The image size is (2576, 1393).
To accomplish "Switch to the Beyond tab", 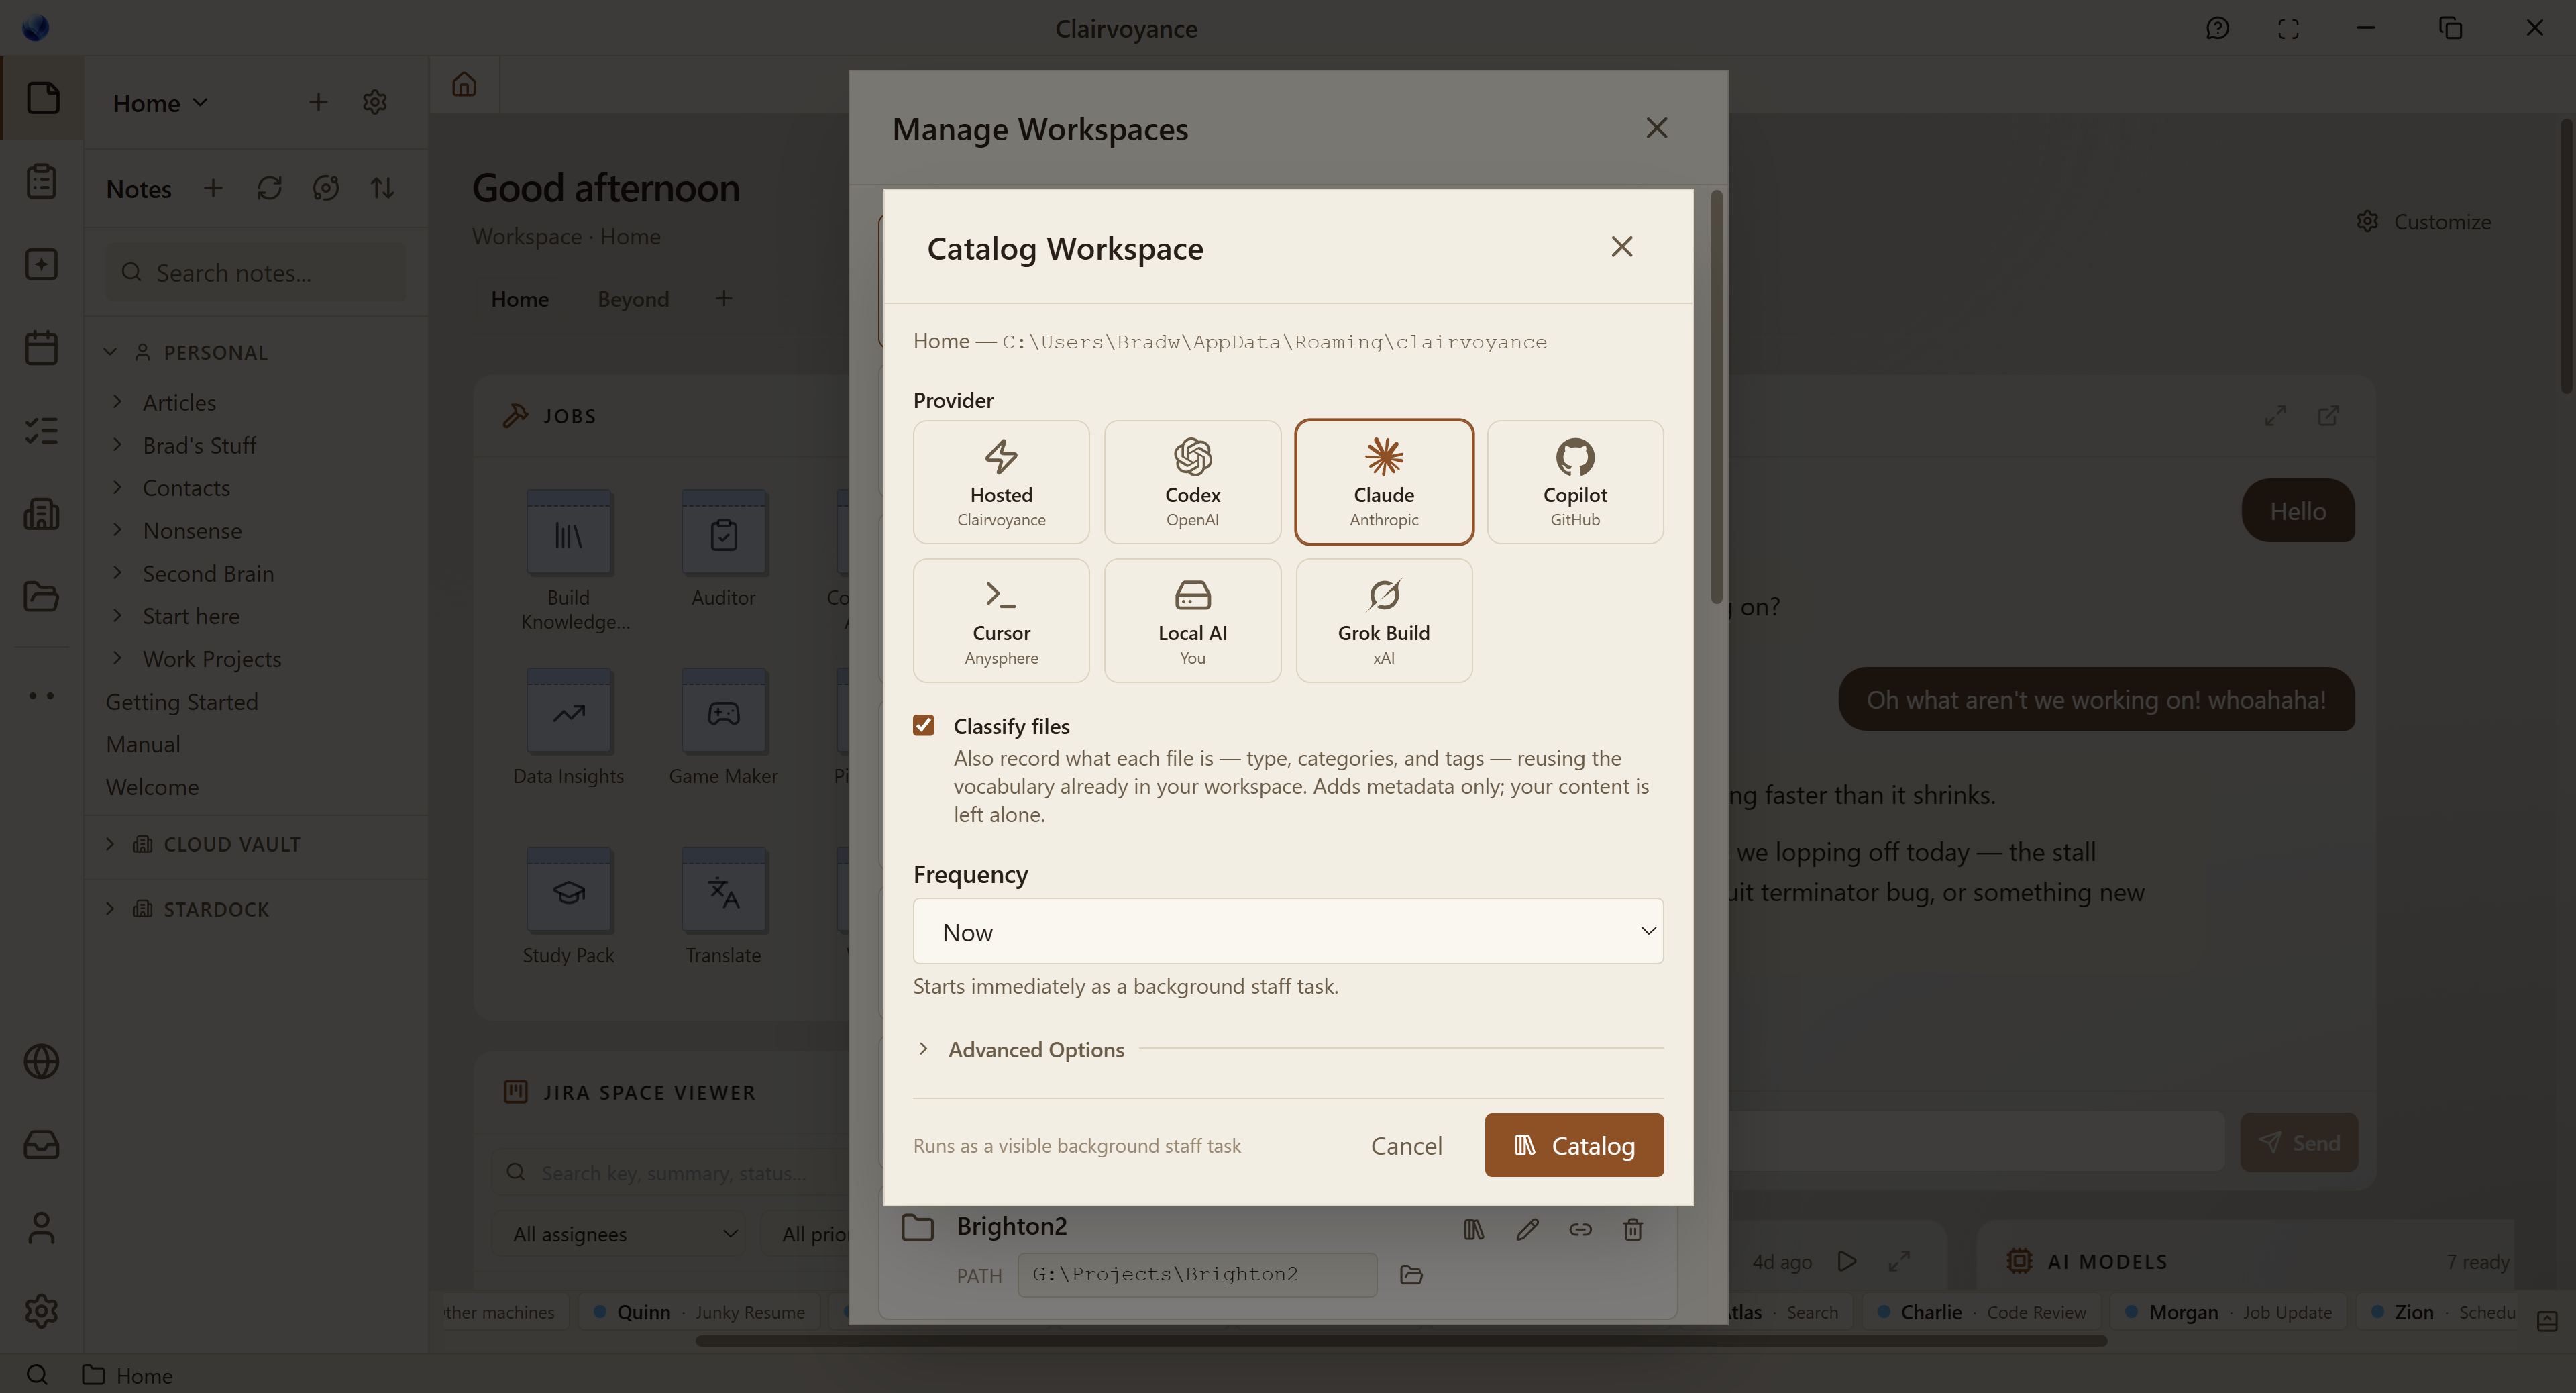I will click(633, 299).
